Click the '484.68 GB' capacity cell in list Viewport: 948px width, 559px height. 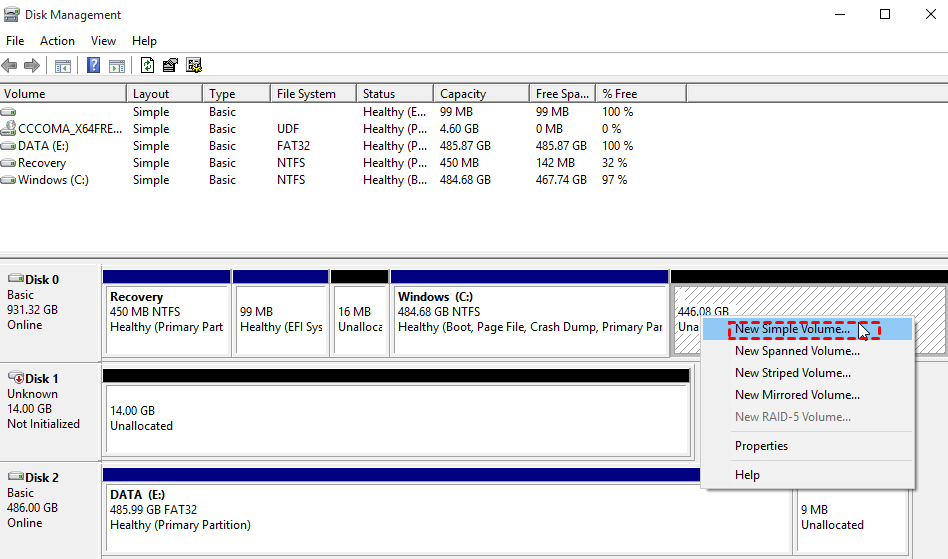pyautogui.click(x=465, y=179)
